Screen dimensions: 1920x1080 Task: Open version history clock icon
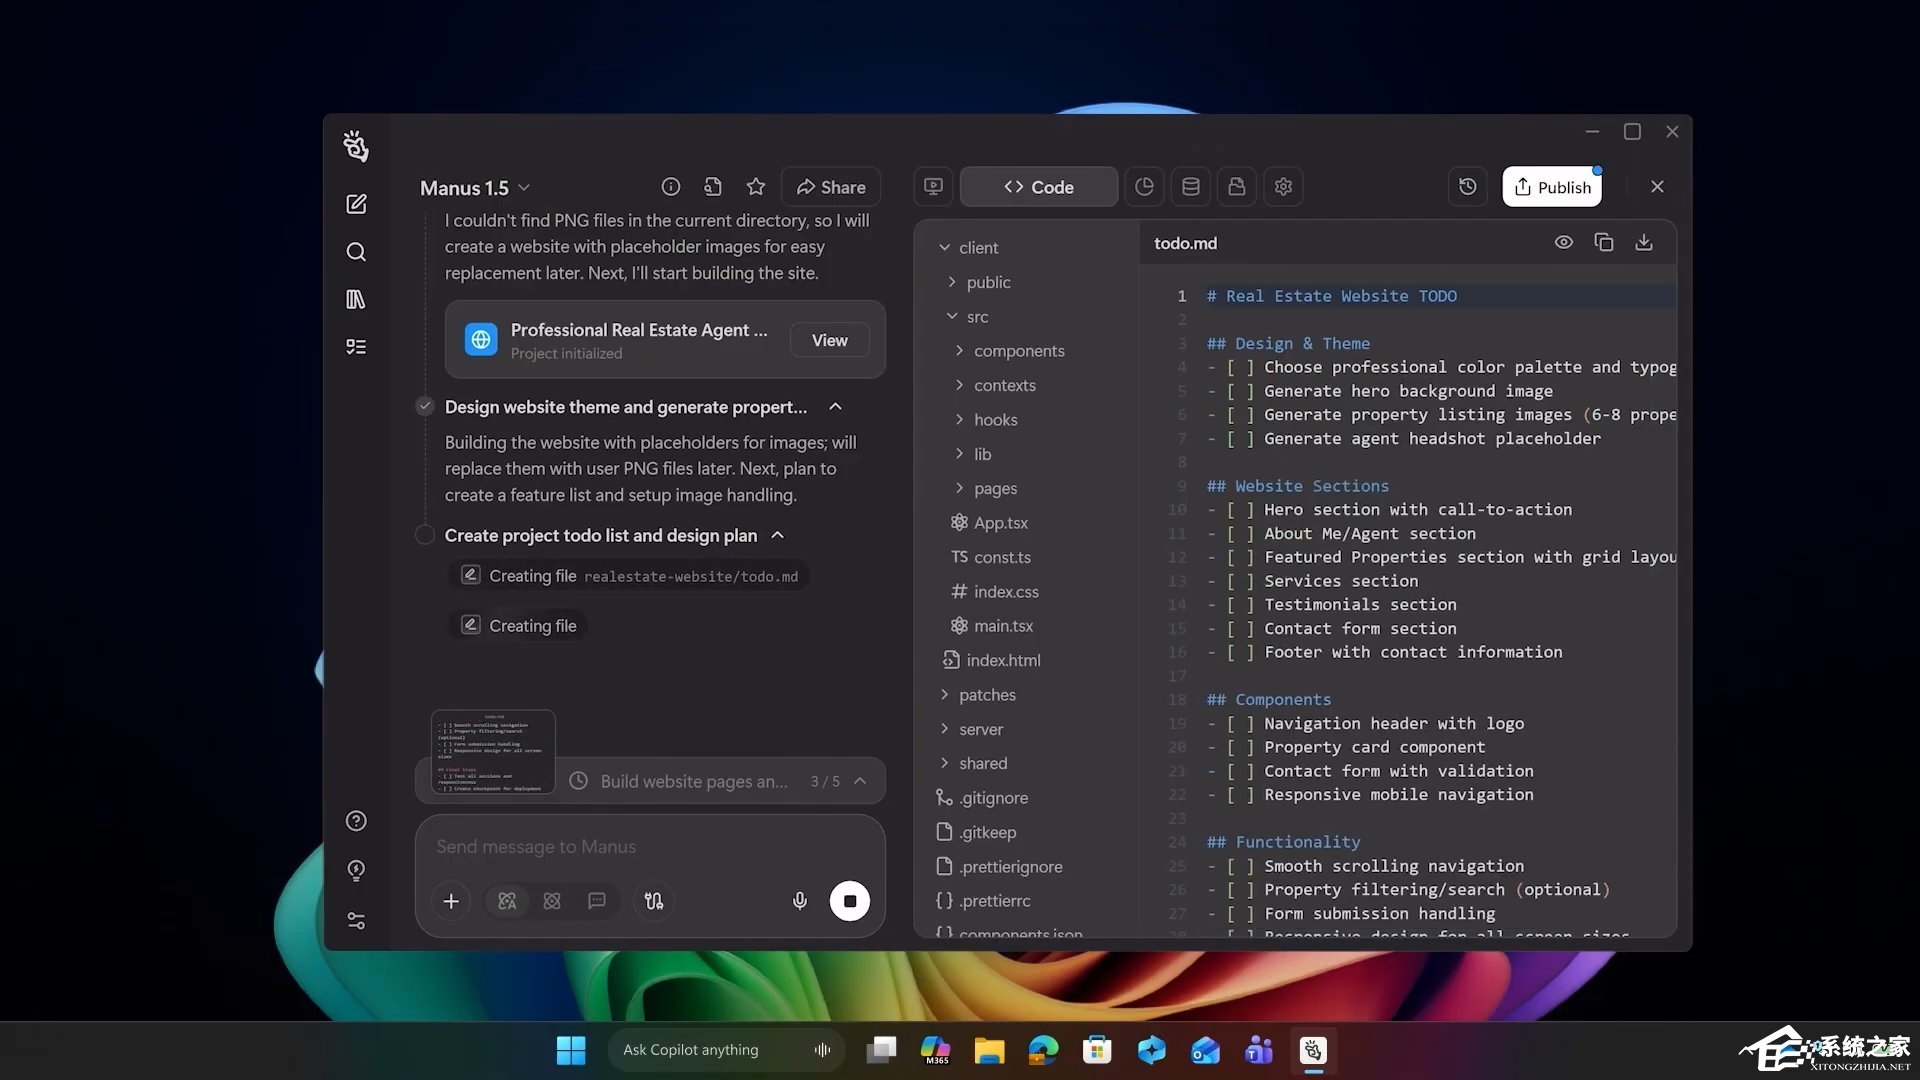coord(1468,187)
